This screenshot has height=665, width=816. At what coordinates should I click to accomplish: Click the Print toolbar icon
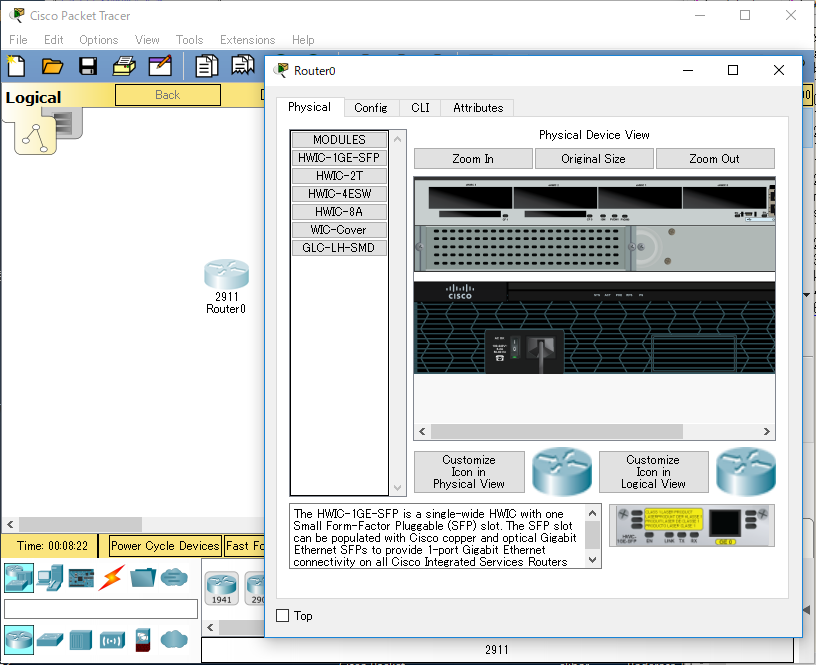124,66
